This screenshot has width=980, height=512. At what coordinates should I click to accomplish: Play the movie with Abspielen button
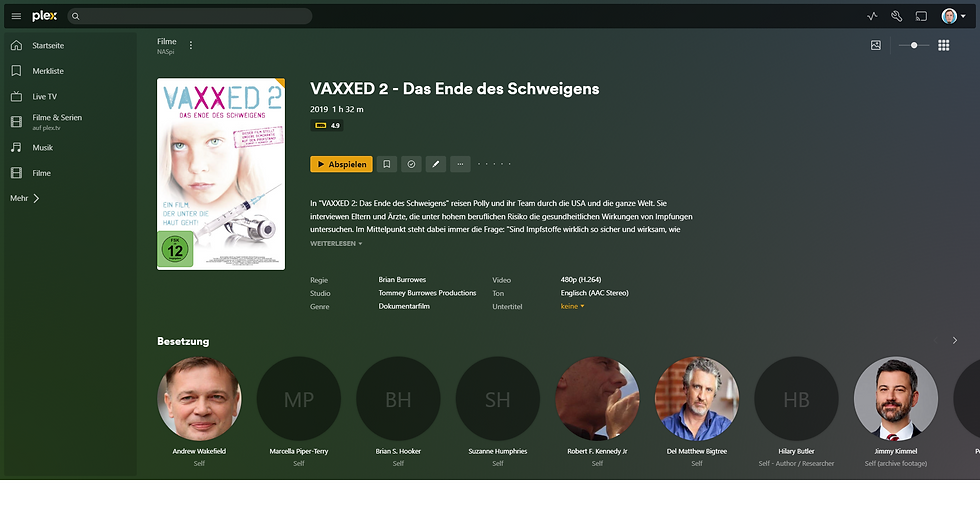pos(341,164)
